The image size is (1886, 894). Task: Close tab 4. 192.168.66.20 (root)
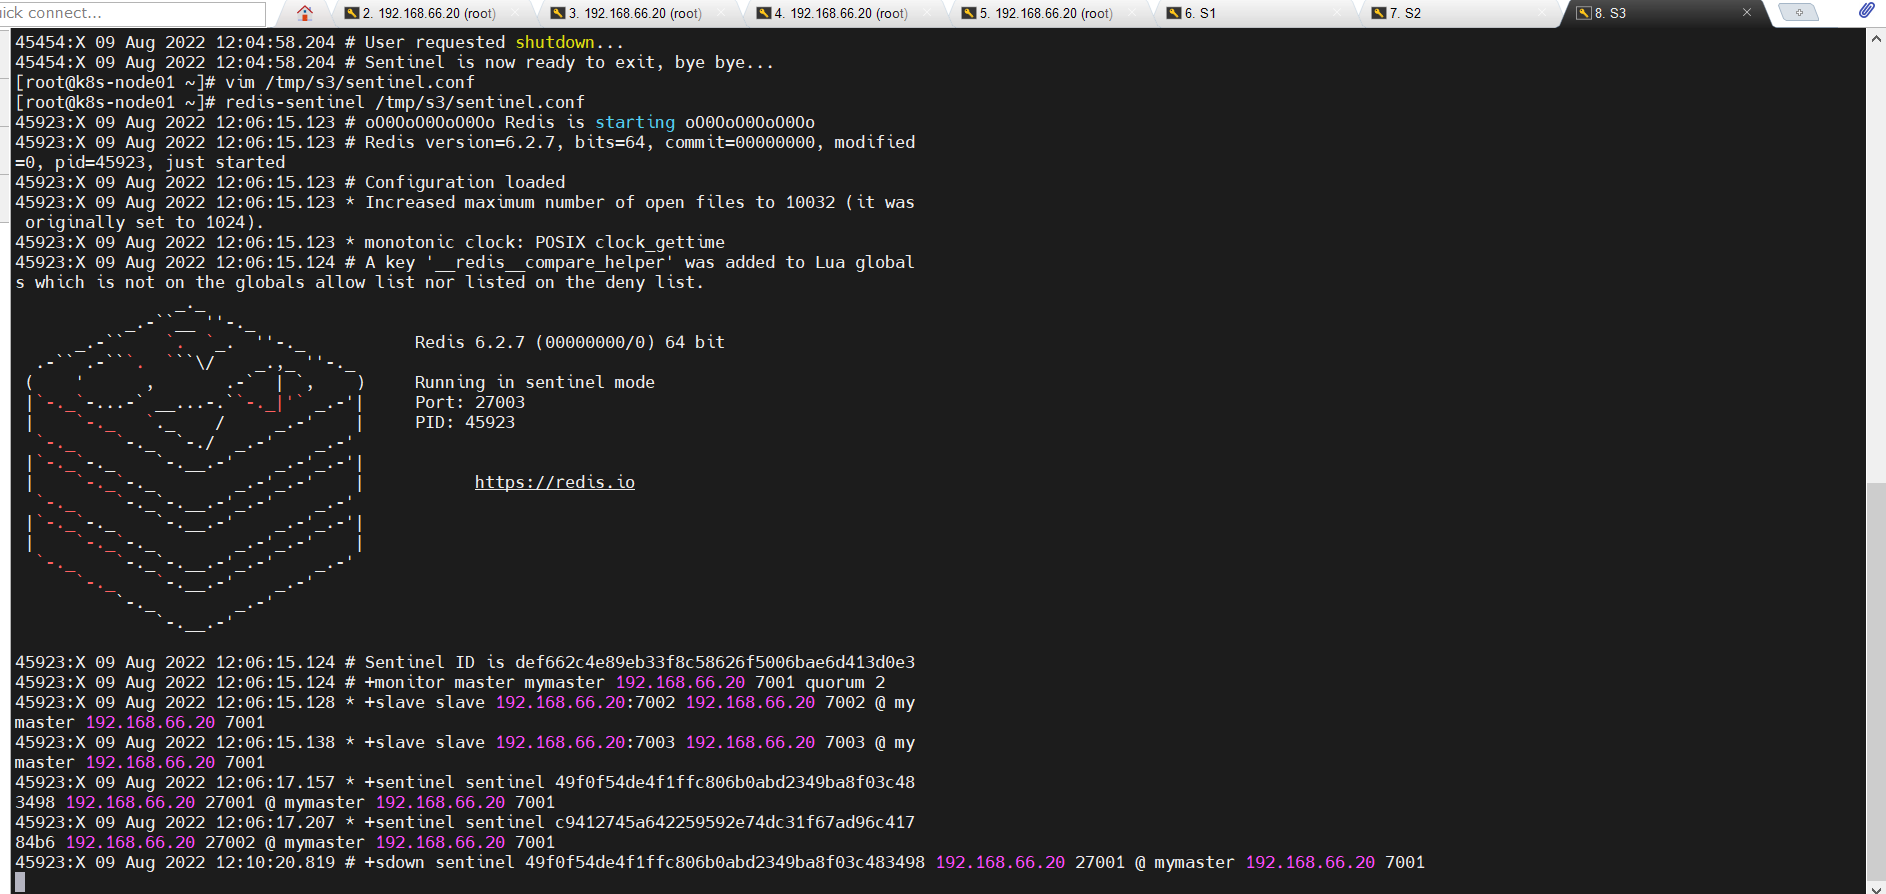click(x=925, y=13)
